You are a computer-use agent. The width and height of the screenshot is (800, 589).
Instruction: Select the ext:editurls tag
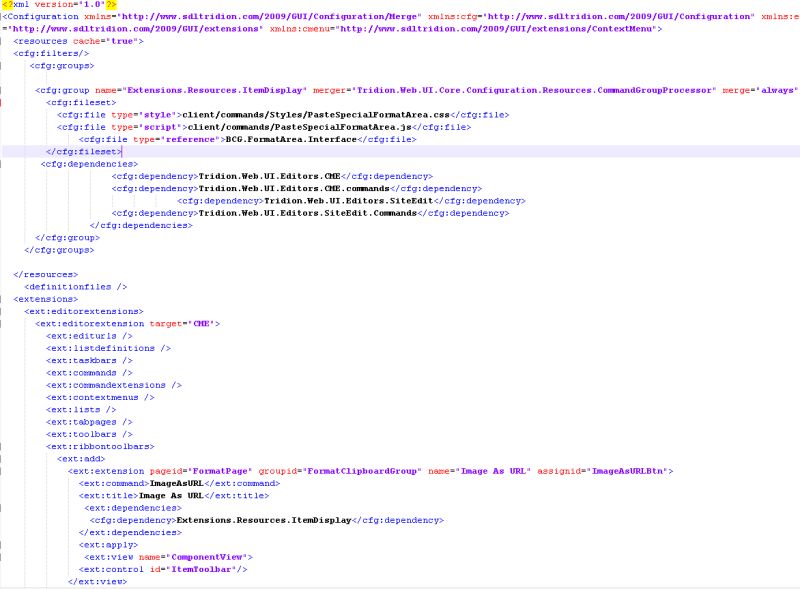tap(89, 336)
